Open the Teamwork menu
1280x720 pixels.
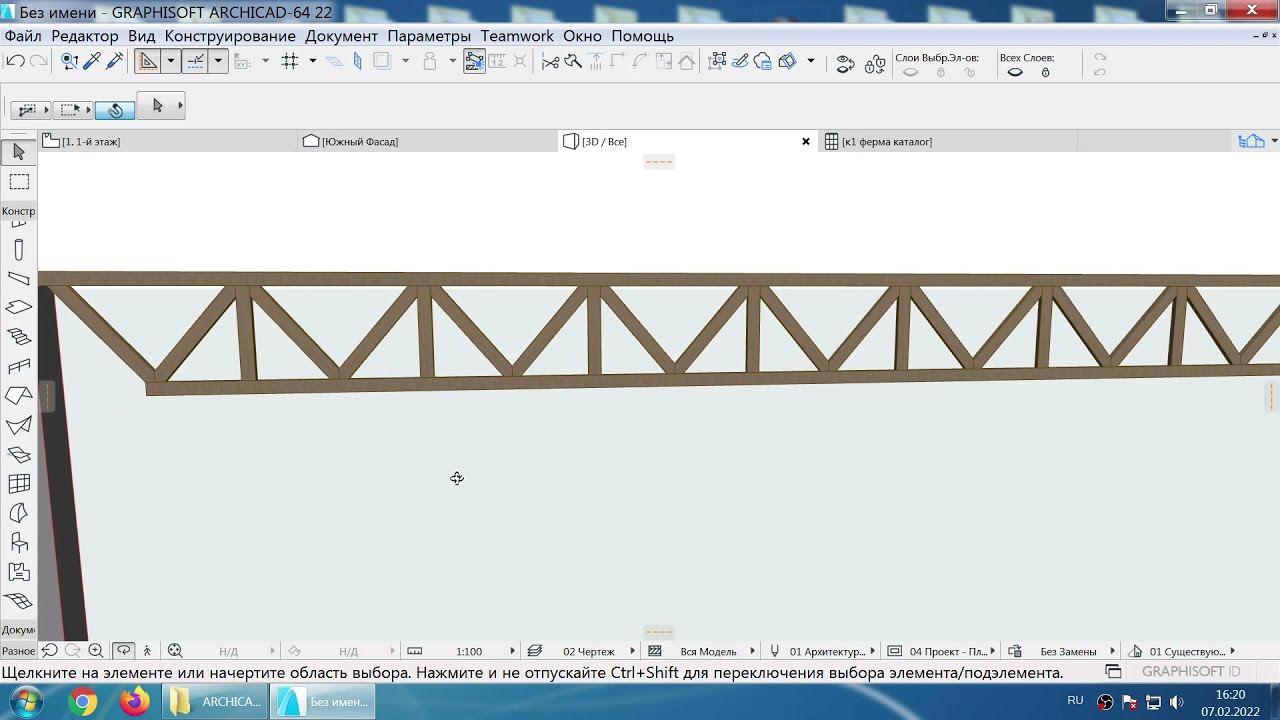point(517,36)
